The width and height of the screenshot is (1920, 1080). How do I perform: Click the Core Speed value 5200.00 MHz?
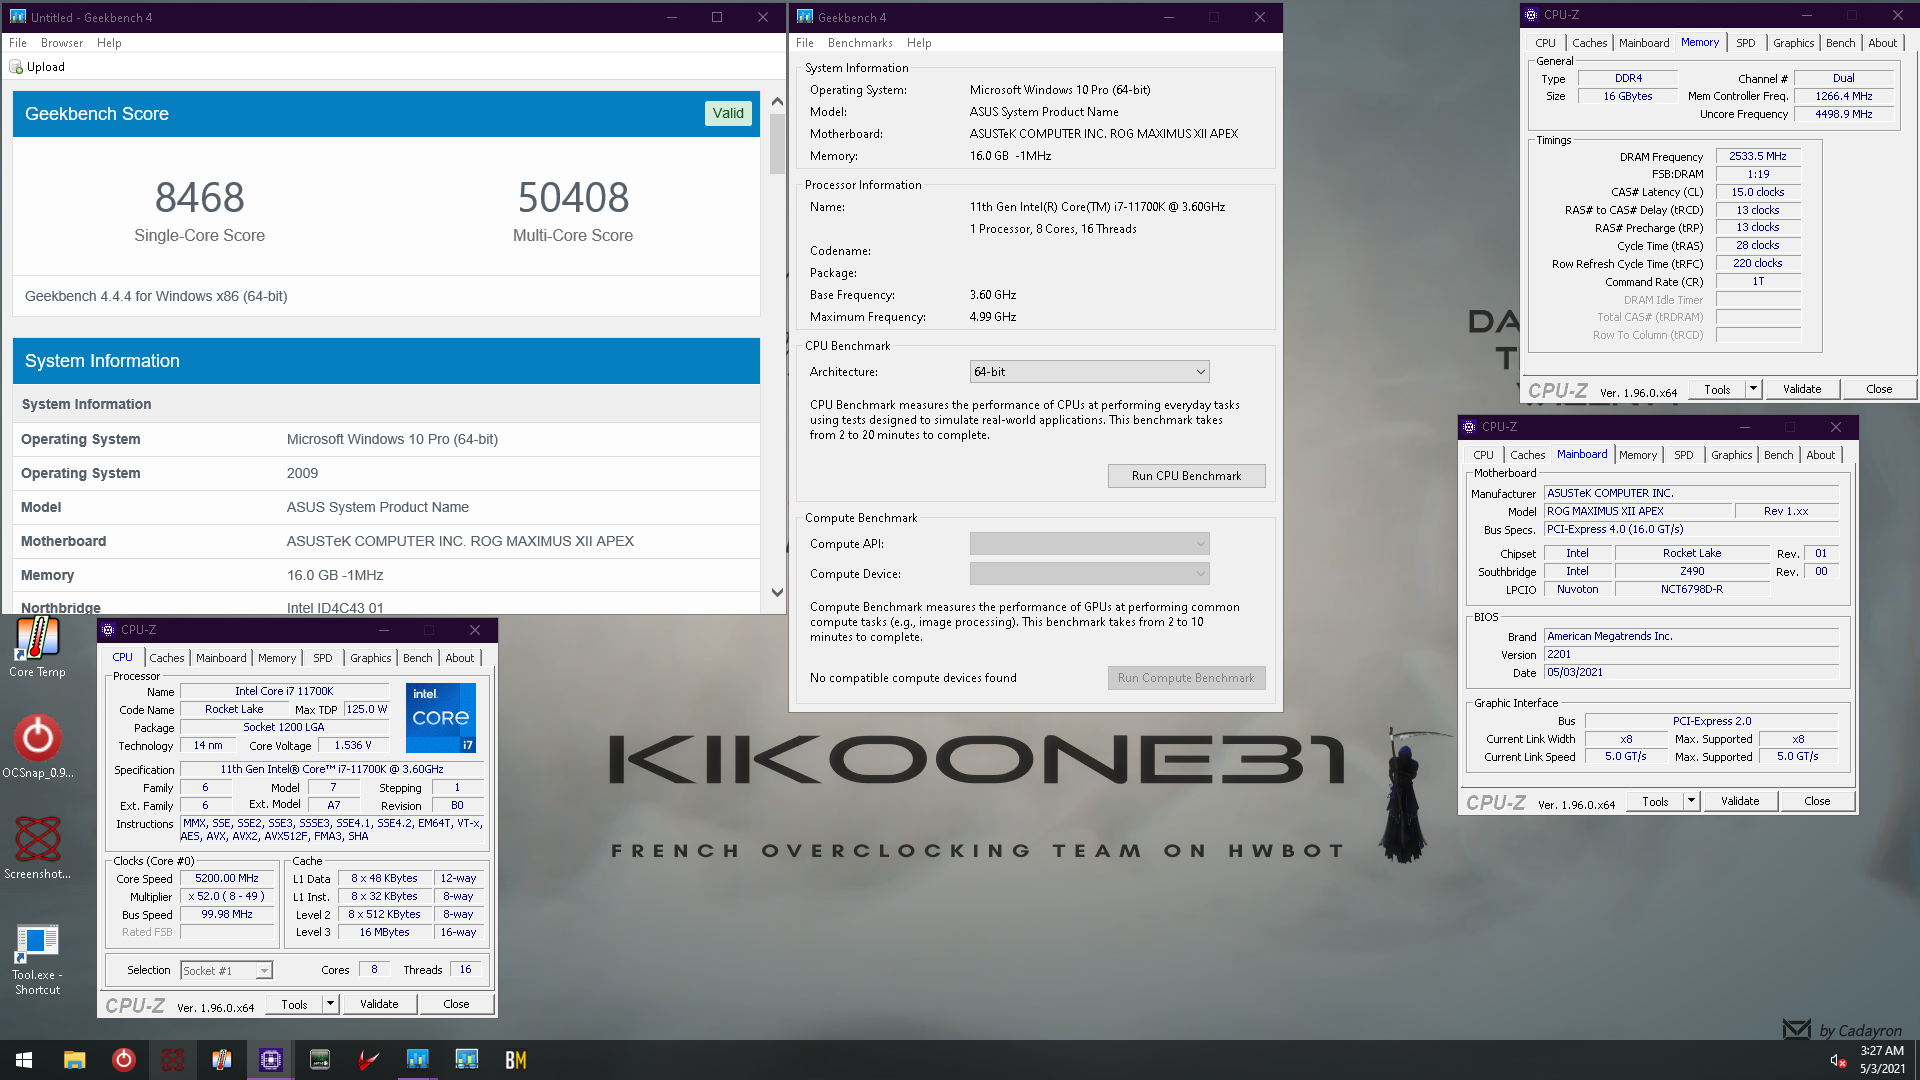pyautogui.click(x=227, y=878)
